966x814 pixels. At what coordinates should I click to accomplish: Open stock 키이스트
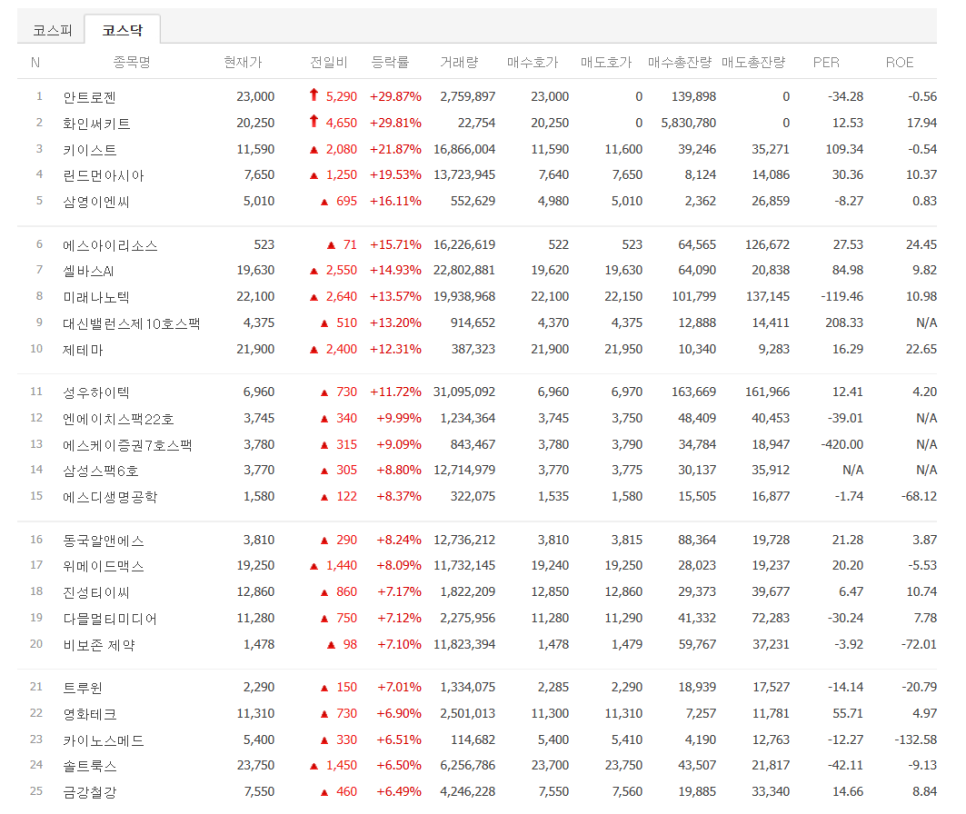(89, 149)
